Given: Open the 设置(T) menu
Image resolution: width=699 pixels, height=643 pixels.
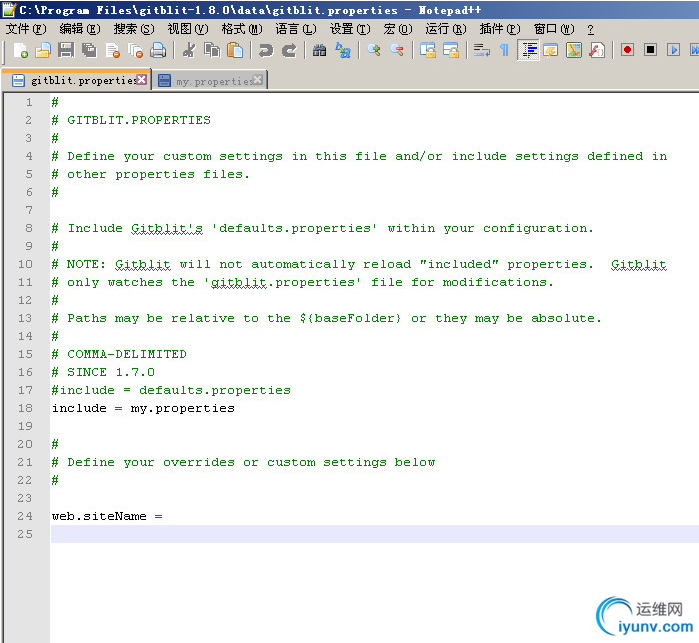Looking at the screenshot, I should (x=350, y=29).
